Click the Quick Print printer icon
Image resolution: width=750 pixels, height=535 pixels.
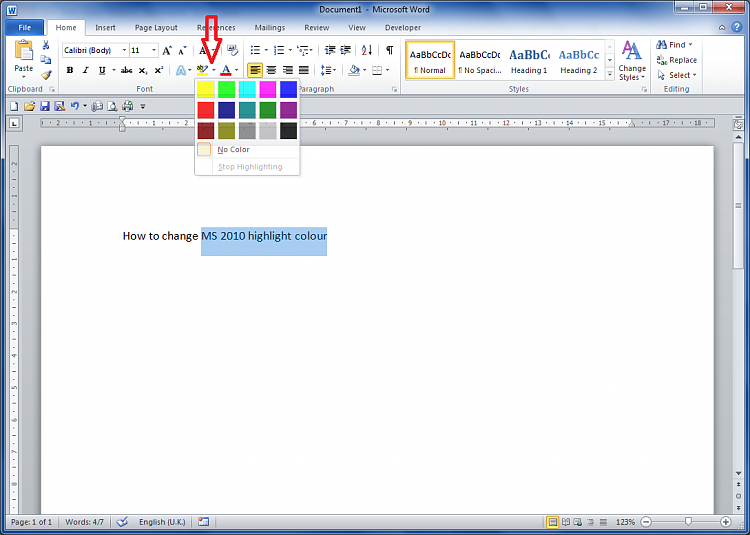point(128,106)
